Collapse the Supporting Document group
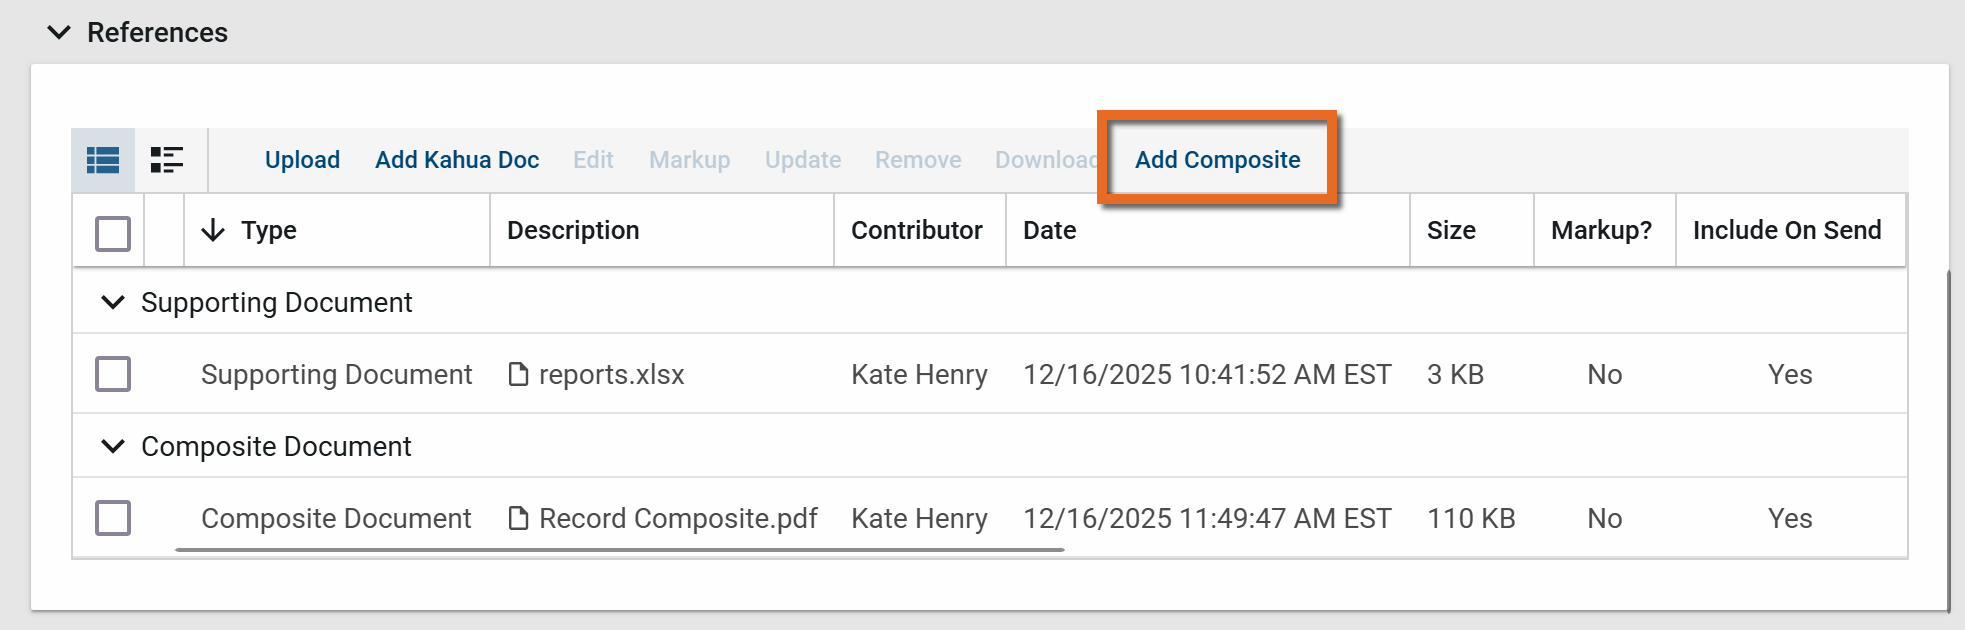 click(114, 303)
